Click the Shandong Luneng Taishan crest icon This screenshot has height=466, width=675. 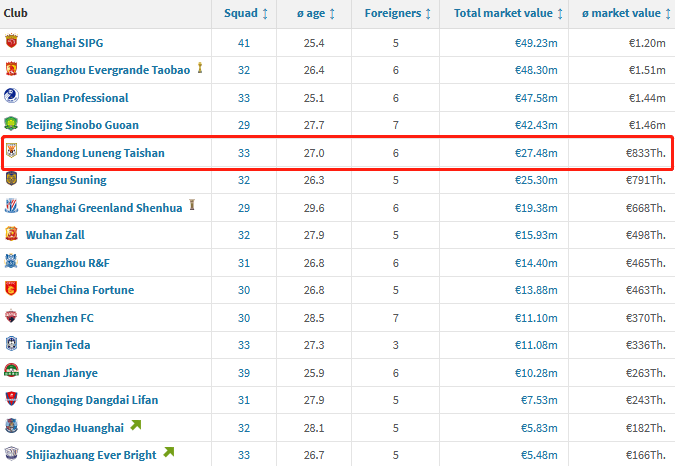click(11, 153)
